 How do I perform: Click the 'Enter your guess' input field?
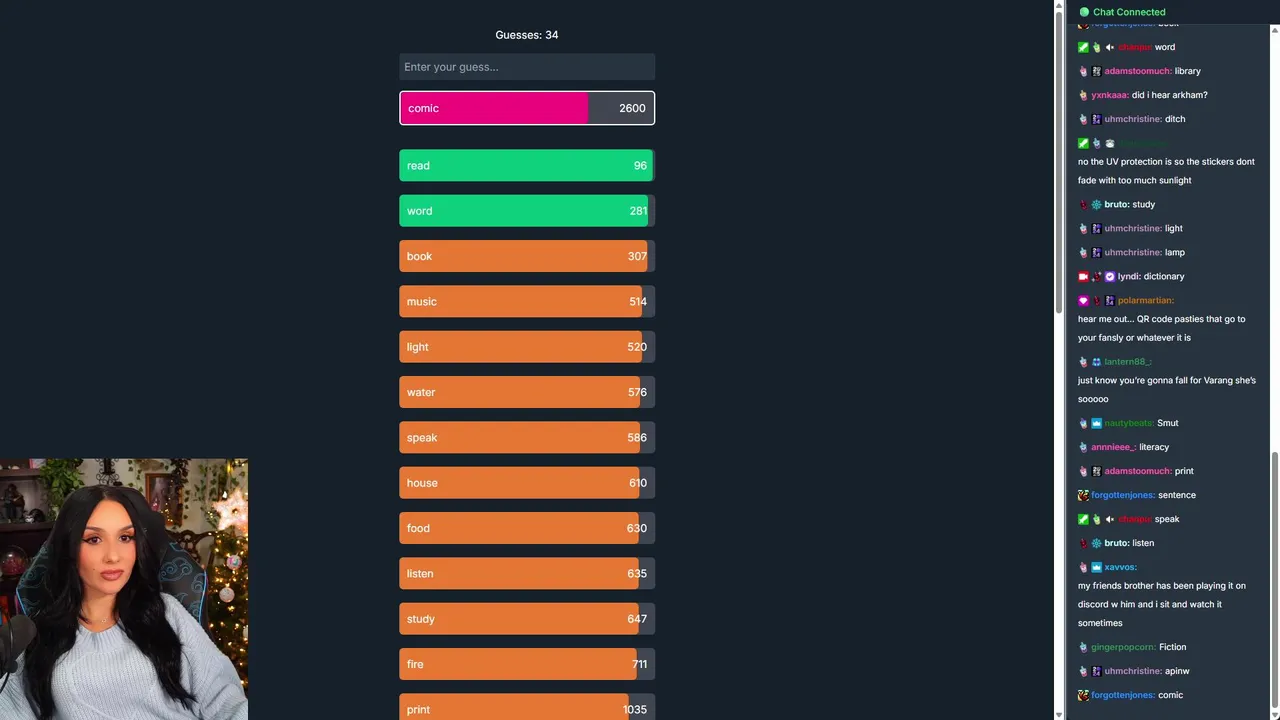[527, 67]
